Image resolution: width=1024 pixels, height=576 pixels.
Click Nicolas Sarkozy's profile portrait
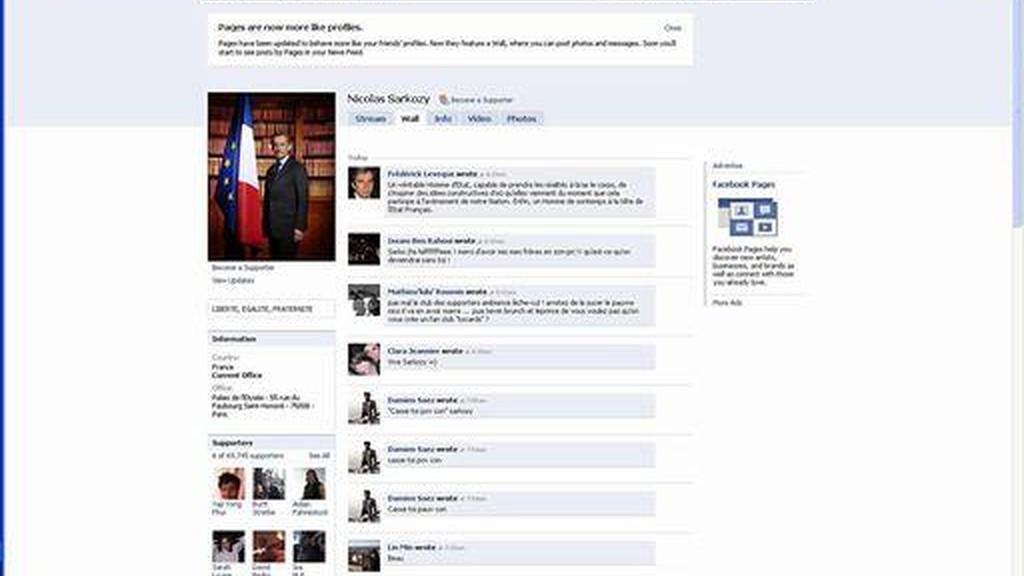click(x=272, y=176)
